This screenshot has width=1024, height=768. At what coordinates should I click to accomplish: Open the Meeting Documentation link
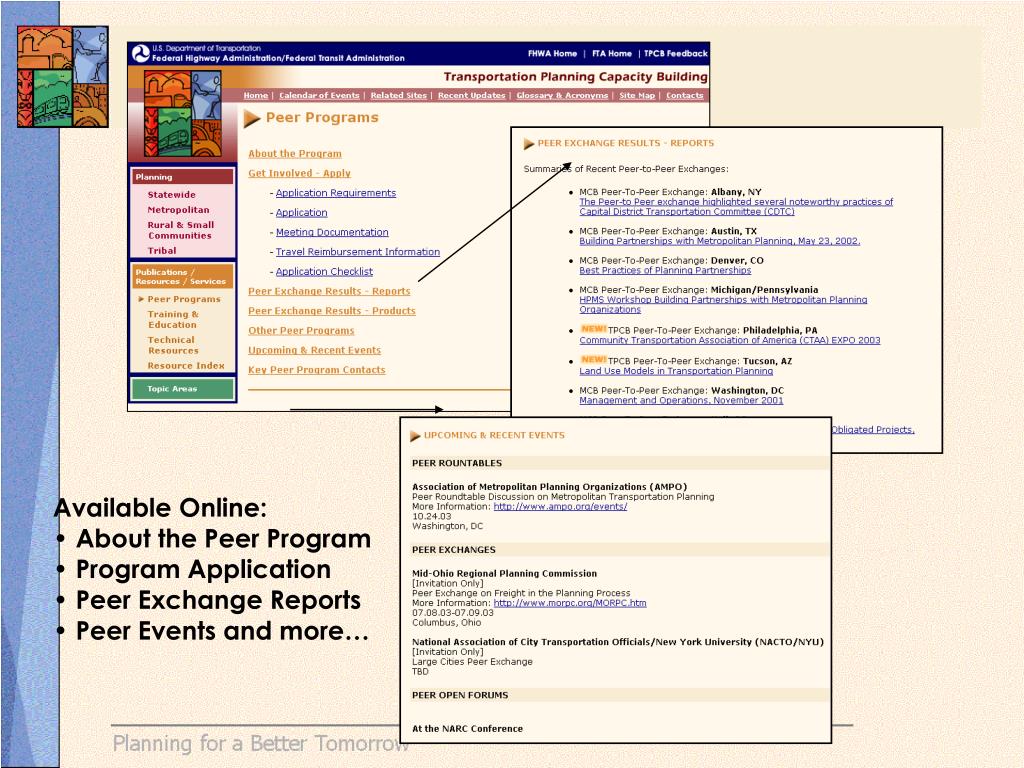coord(332,232)
